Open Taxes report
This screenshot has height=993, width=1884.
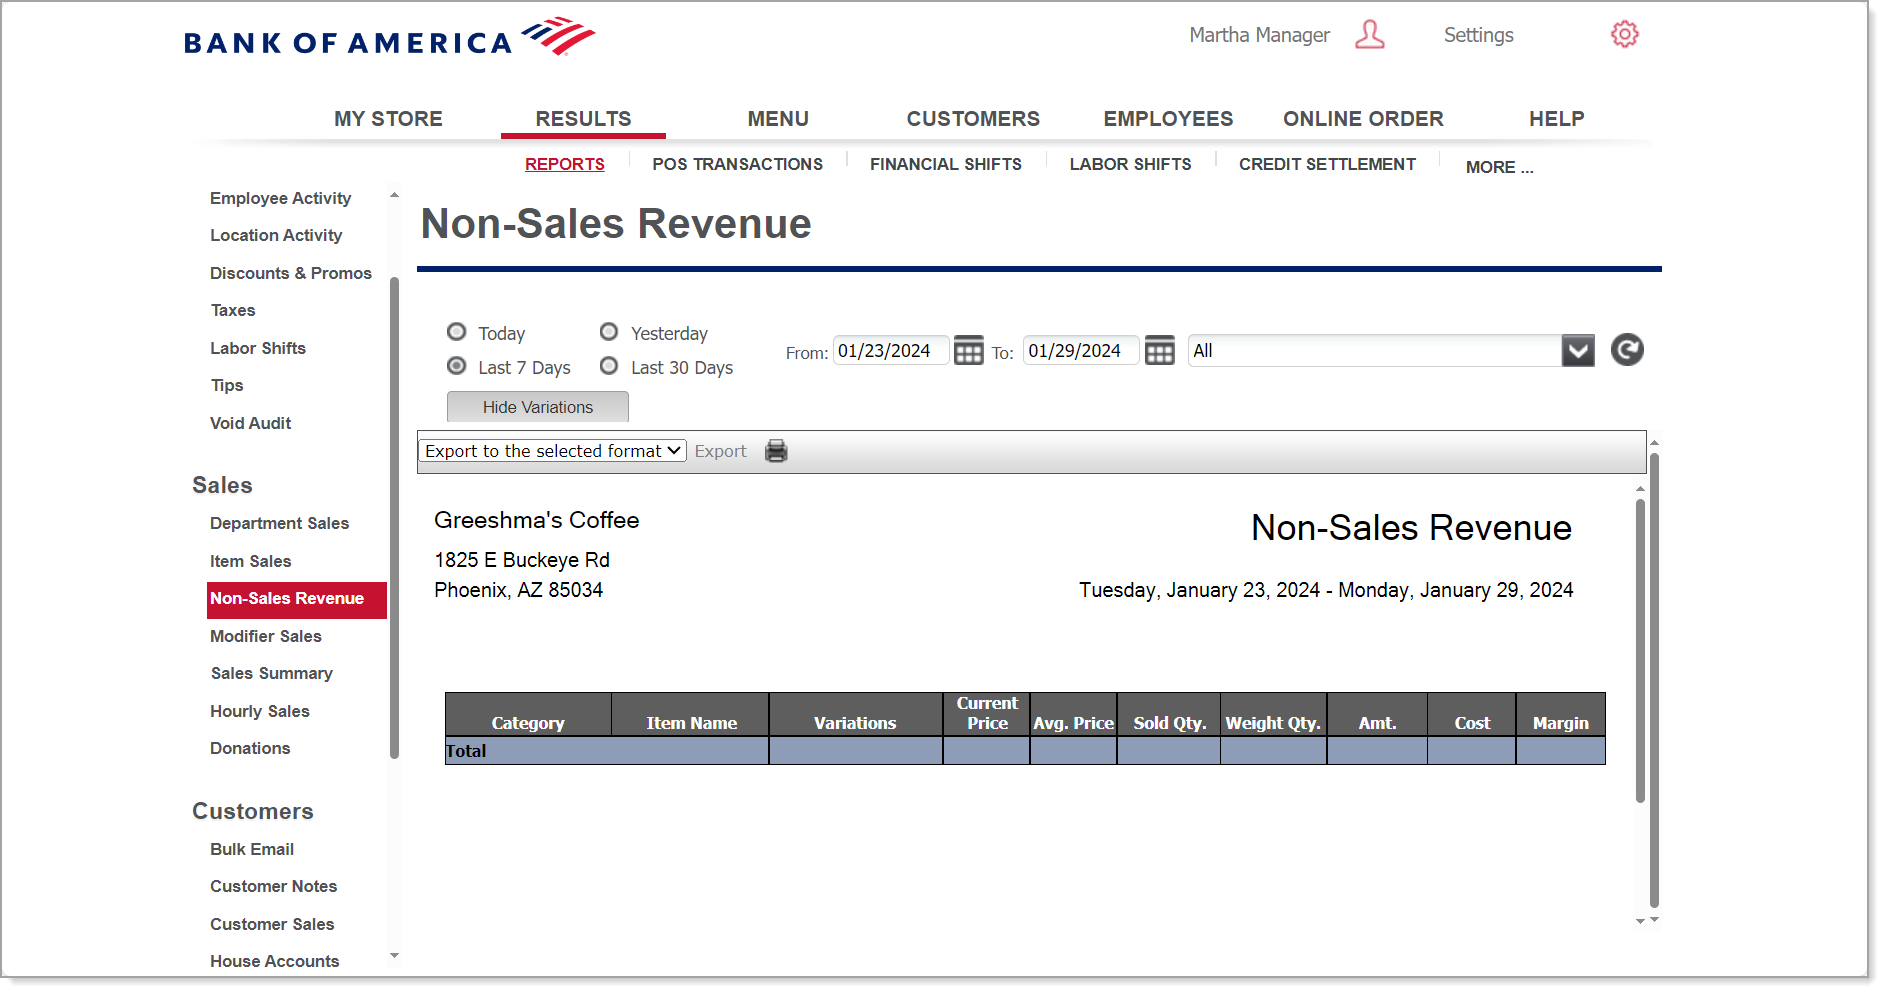[233, 310]
